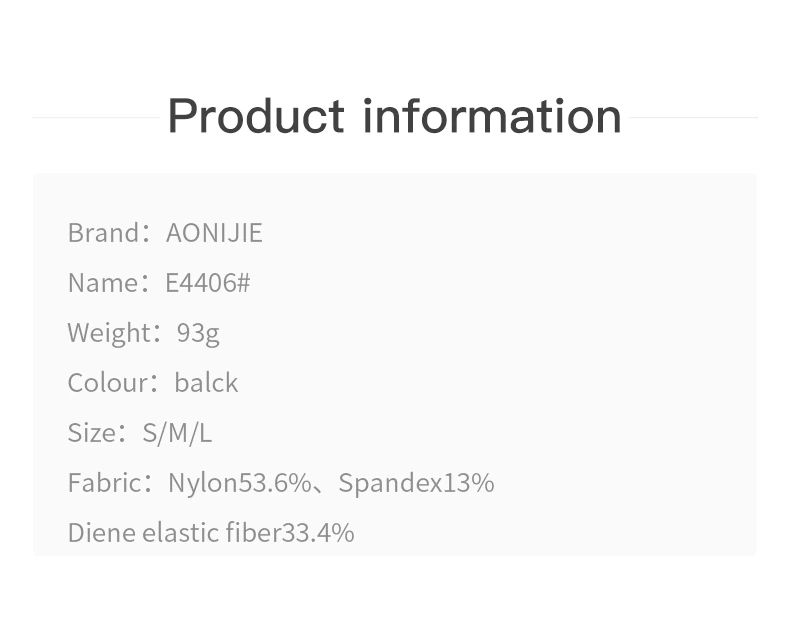790x624 pixels.
Task: Select the Nylon53.6% text
Action: (x=240, y=482)
